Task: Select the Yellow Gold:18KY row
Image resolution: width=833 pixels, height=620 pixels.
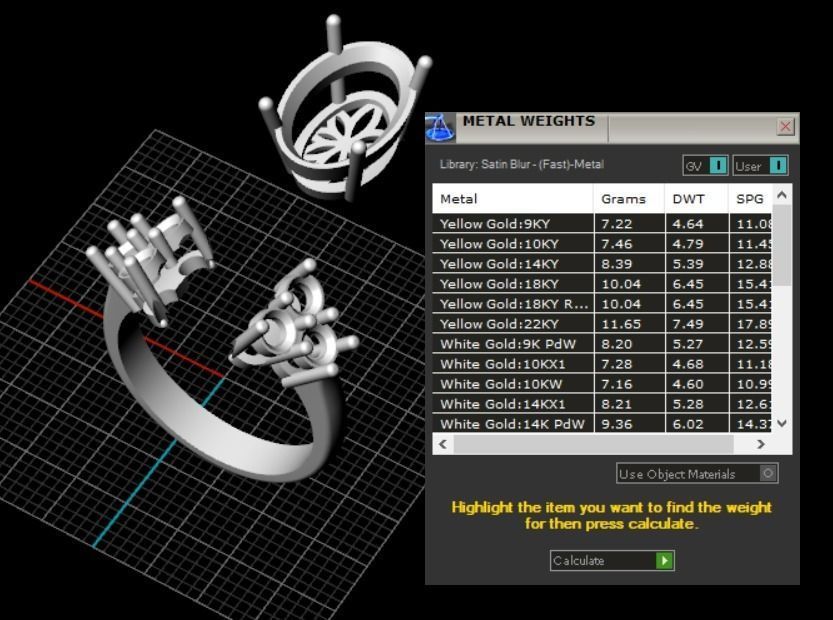Action: tap(602, 284)
